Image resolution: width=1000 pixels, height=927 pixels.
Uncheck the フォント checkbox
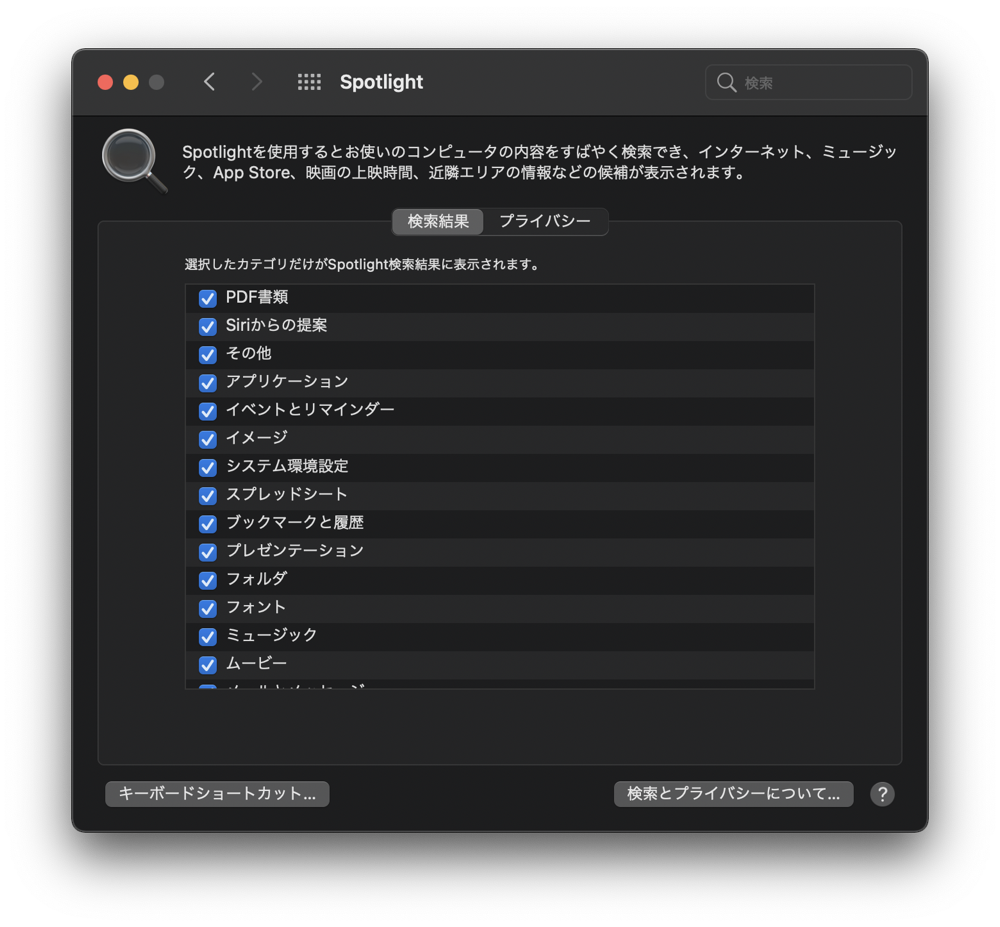pyautogui.click(x=208, y=608)
